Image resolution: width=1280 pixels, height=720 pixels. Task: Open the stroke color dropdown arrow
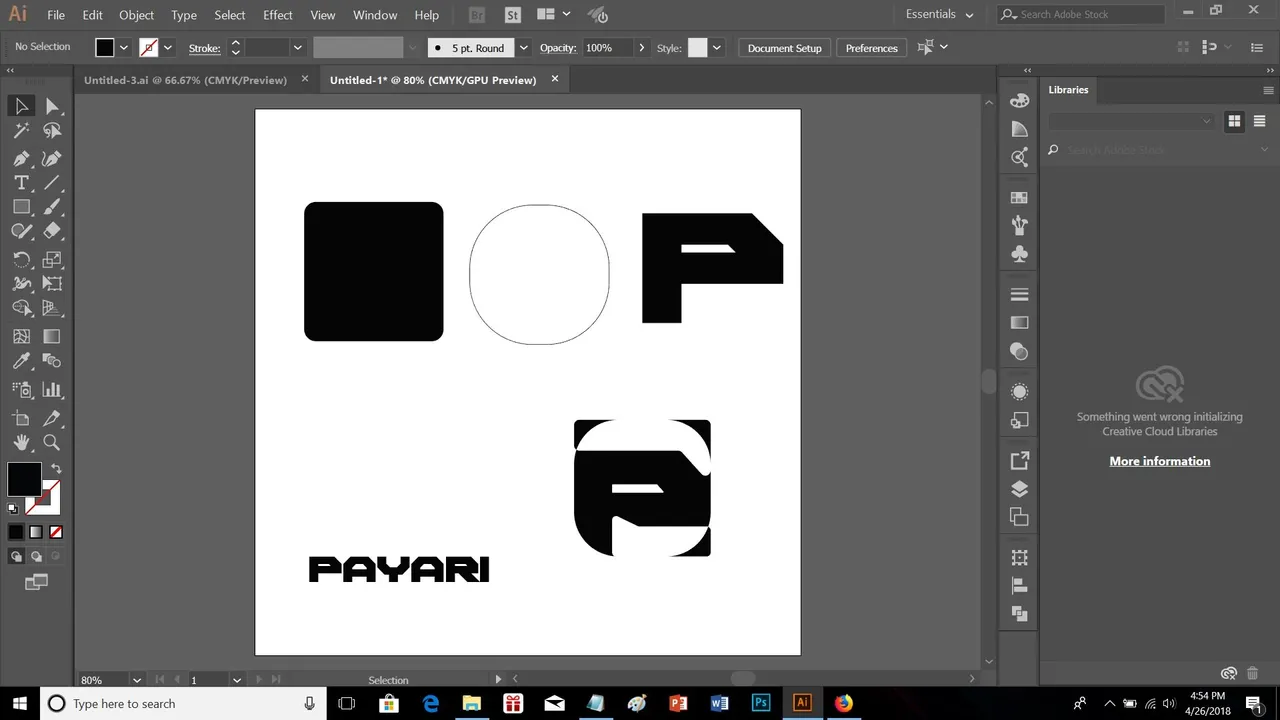167,48
